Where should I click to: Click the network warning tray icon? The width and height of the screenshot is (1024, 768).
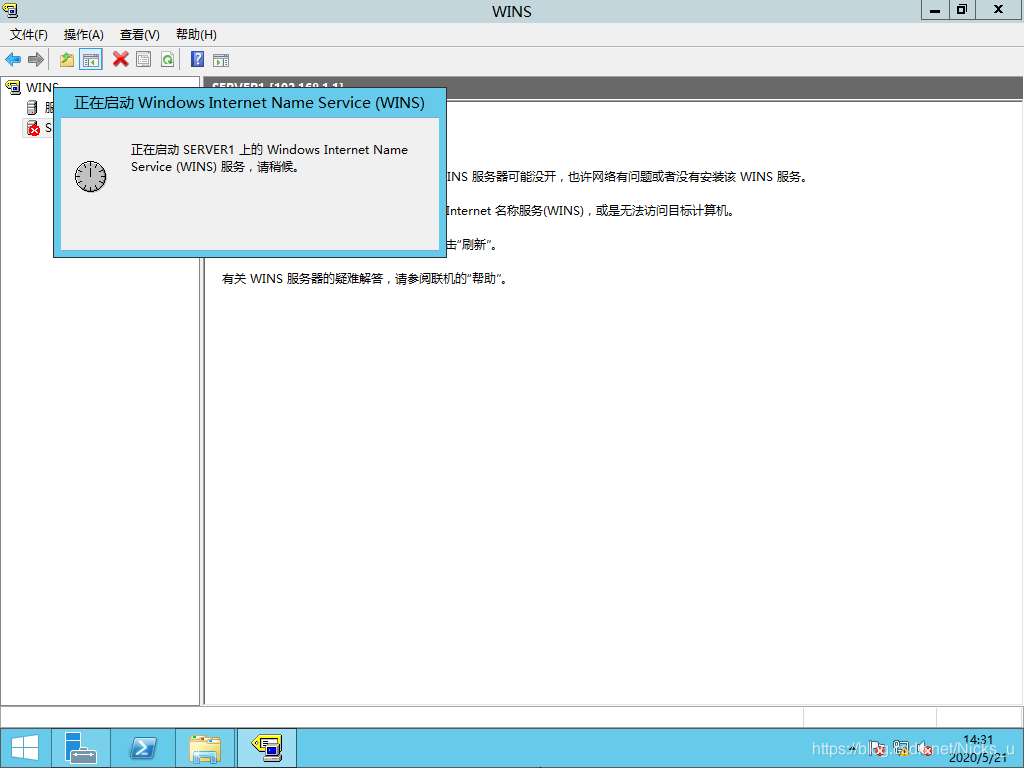click(x=901, y=748)
